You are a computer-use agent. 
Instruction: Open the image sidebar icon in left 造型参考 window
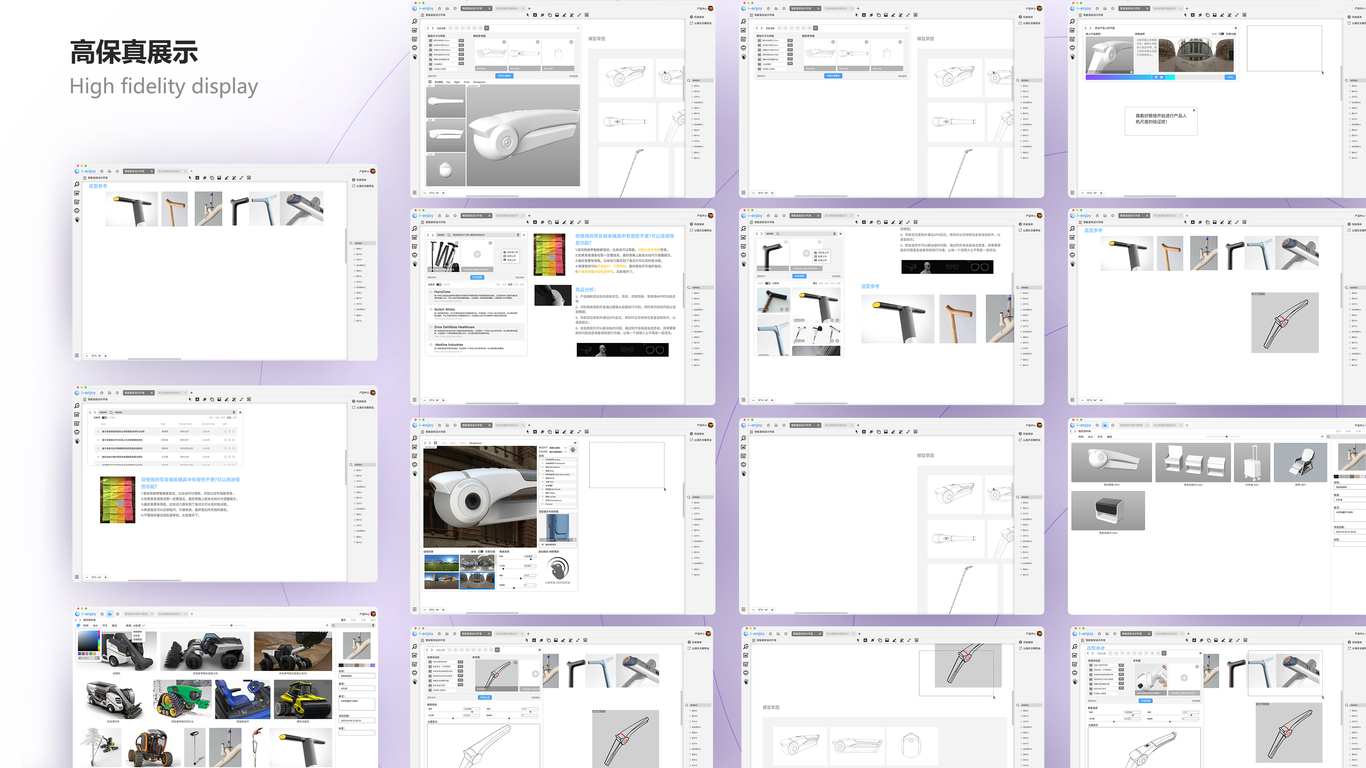[x=77, y=193]
